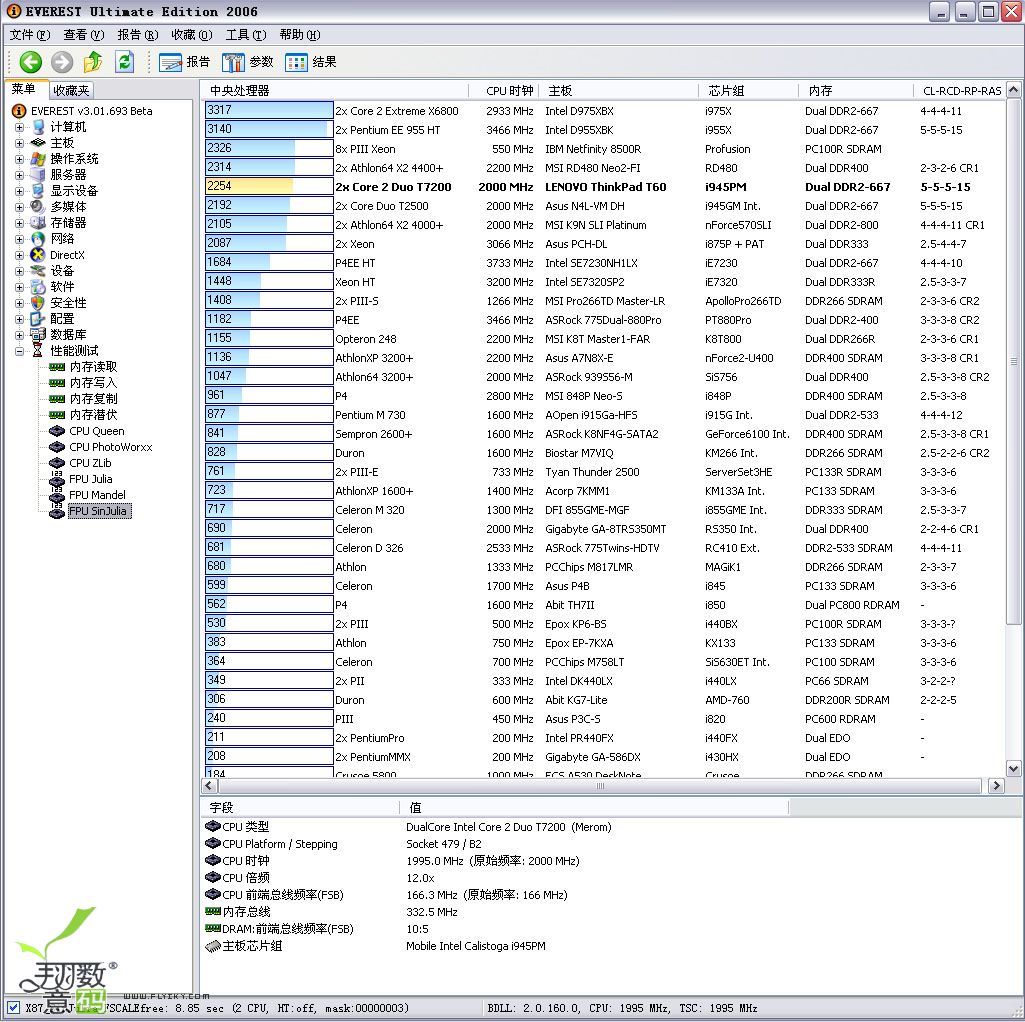This screenshot has height=1022, width=1025.
Task: Click the 结果 results toolbar icon
Action: tap(296, 62)
